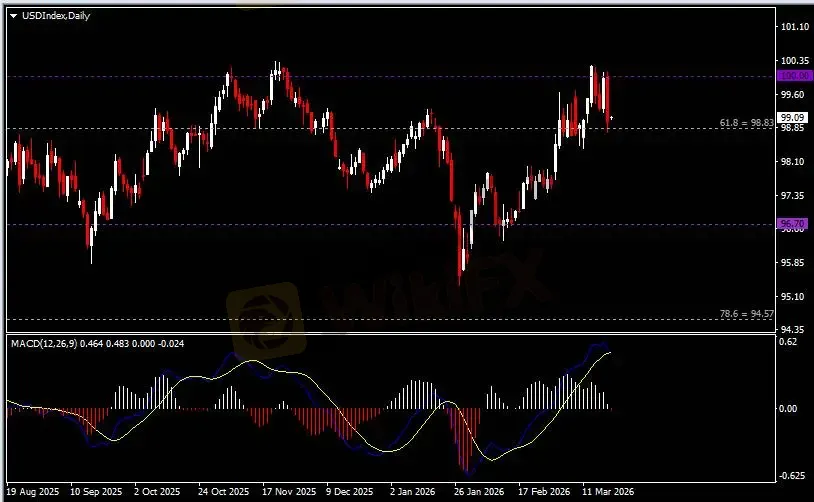The width and height of the screenshot is (814, 502).
Task: Click the MACD 0.00 scale value
Action: coord(788,408)
